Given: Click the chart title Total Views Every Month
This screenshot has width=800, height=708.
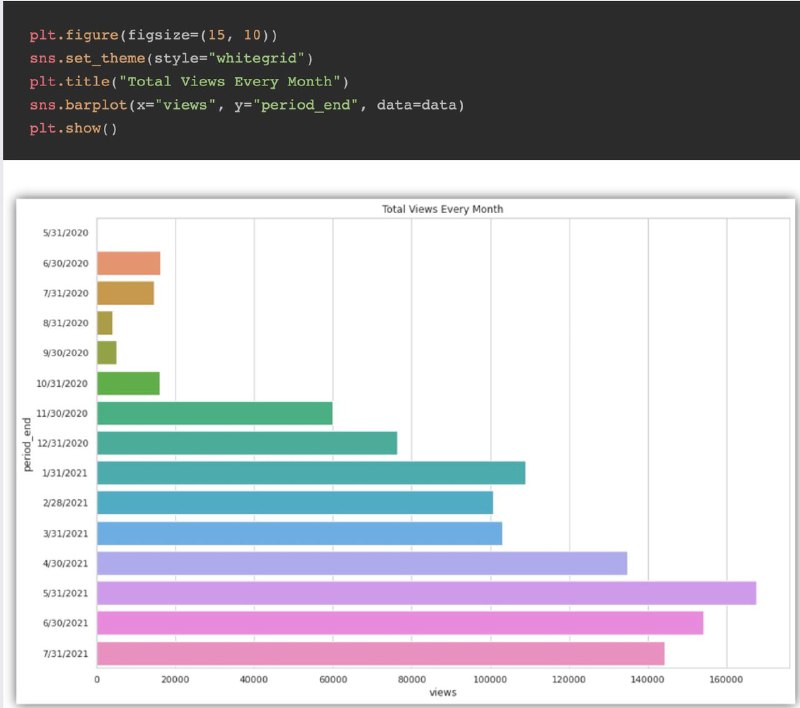Looking at the screenshot, I should tap(442, 209).
